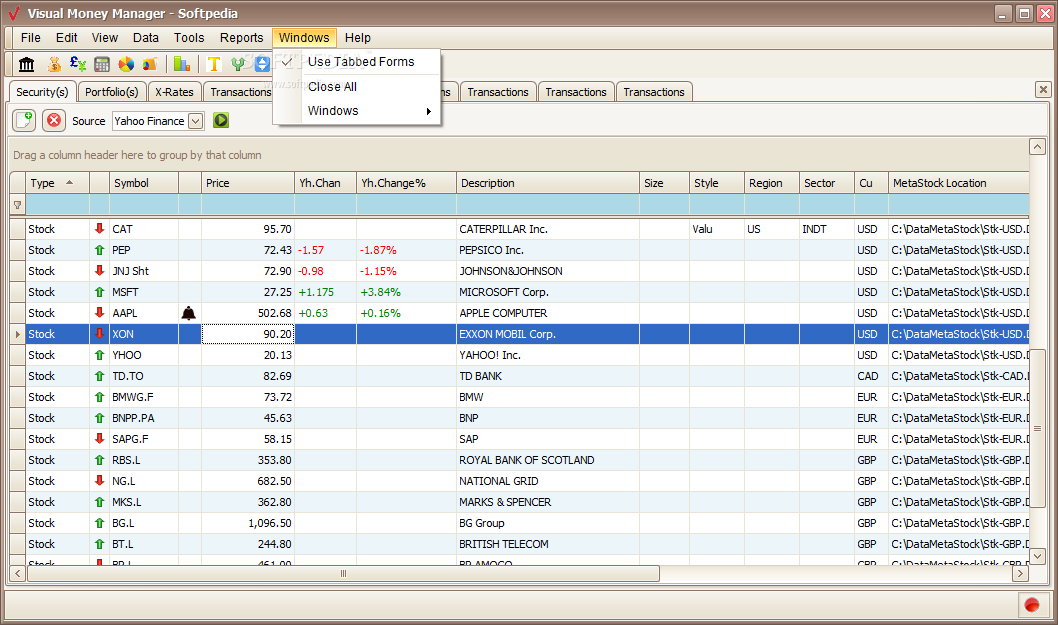Switch to the X-Rates tab
Viewport: 1058px width, 625px height.
click(174, 92)
